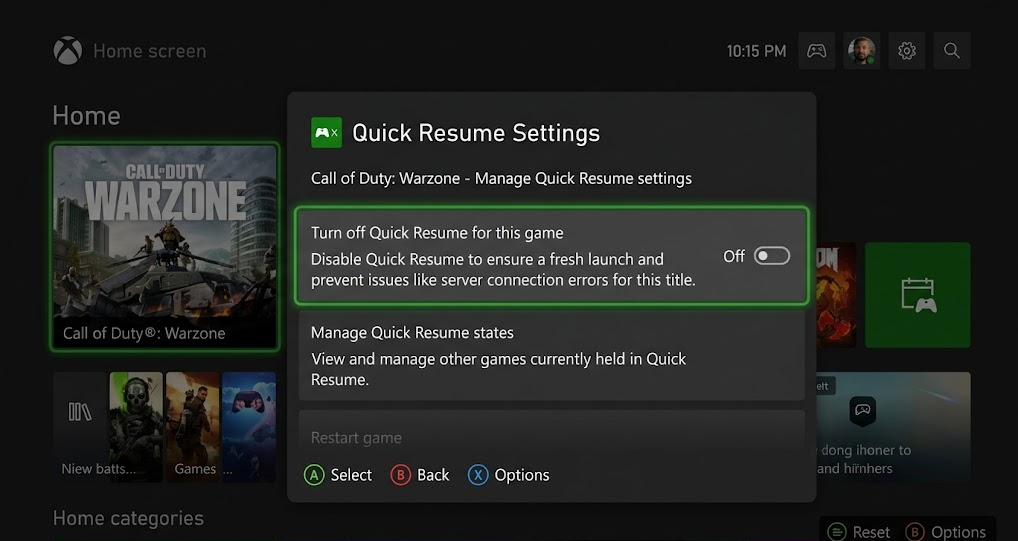Viewport: 1018px width, 541px height.
Task: Click the B Back button hint
Action: point(420,475)
